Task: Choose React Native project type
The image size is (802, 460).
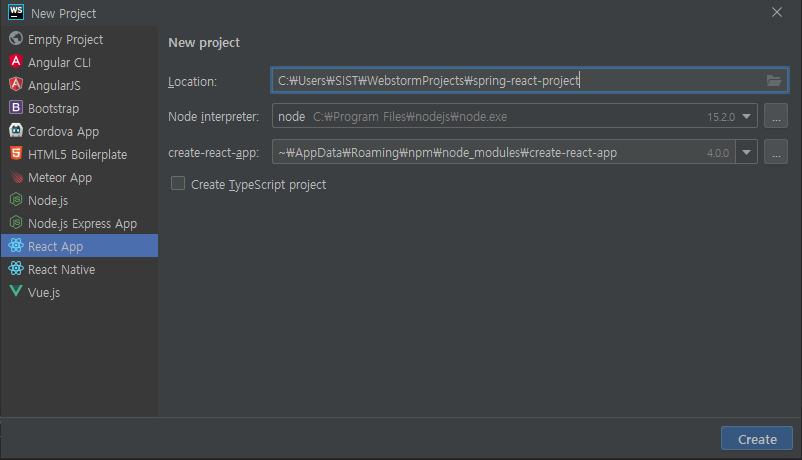Action: tap(79, 269)
